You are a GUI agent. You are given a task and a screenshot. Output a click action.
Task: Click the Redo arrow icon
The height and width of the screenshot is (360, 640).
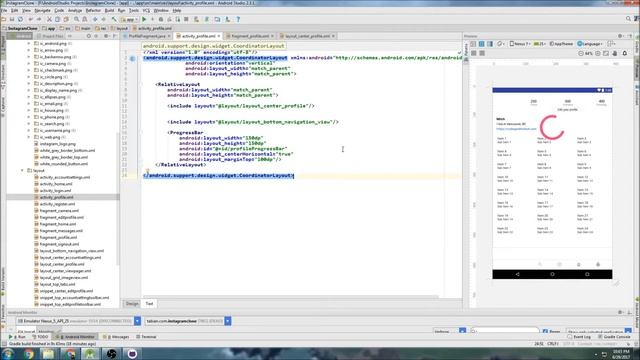(x=39, y=19)
